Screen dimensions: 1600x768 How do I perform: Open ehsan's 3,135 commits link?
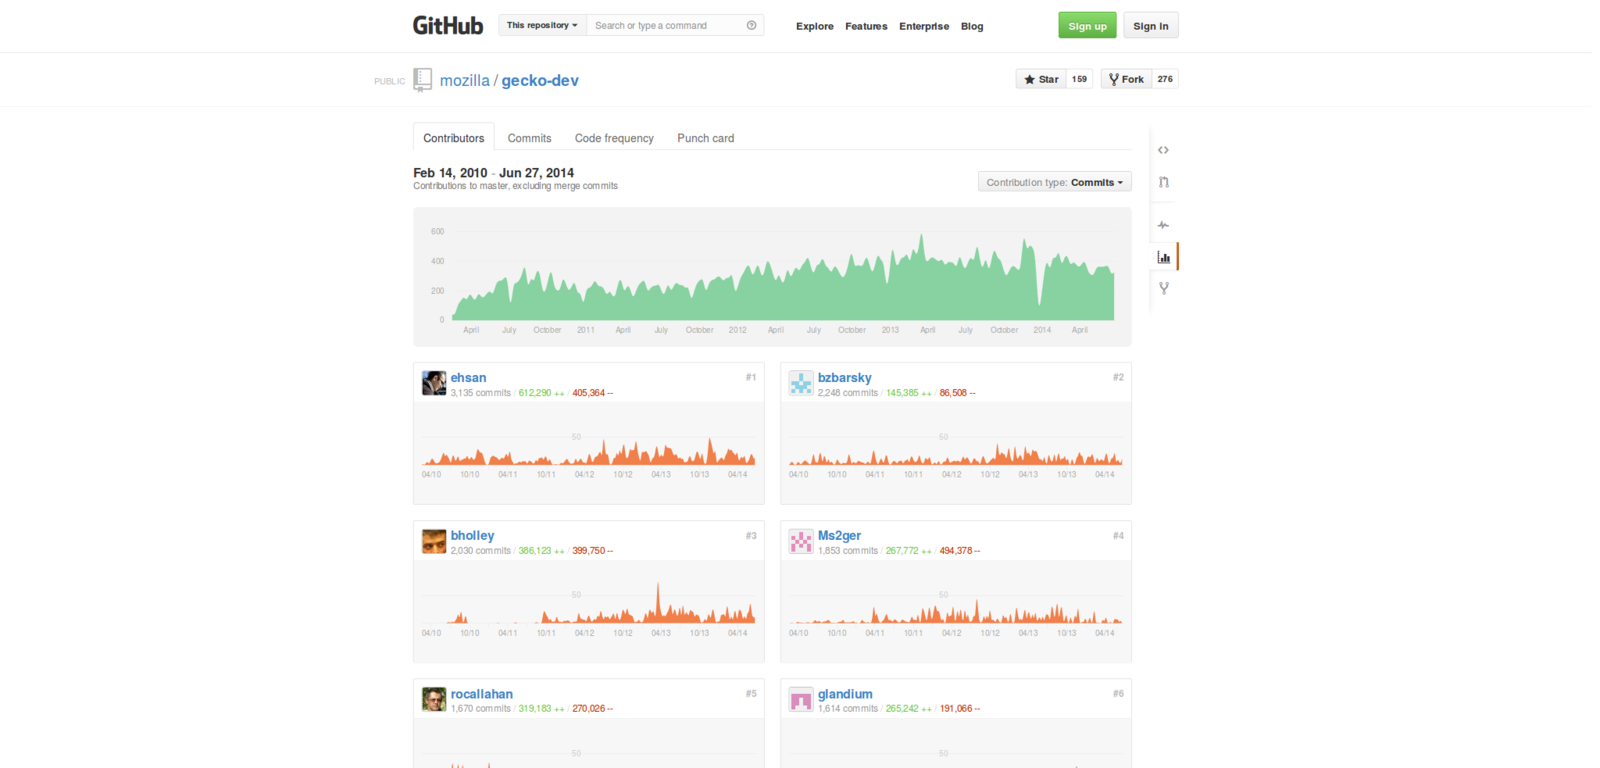point(480,393)
